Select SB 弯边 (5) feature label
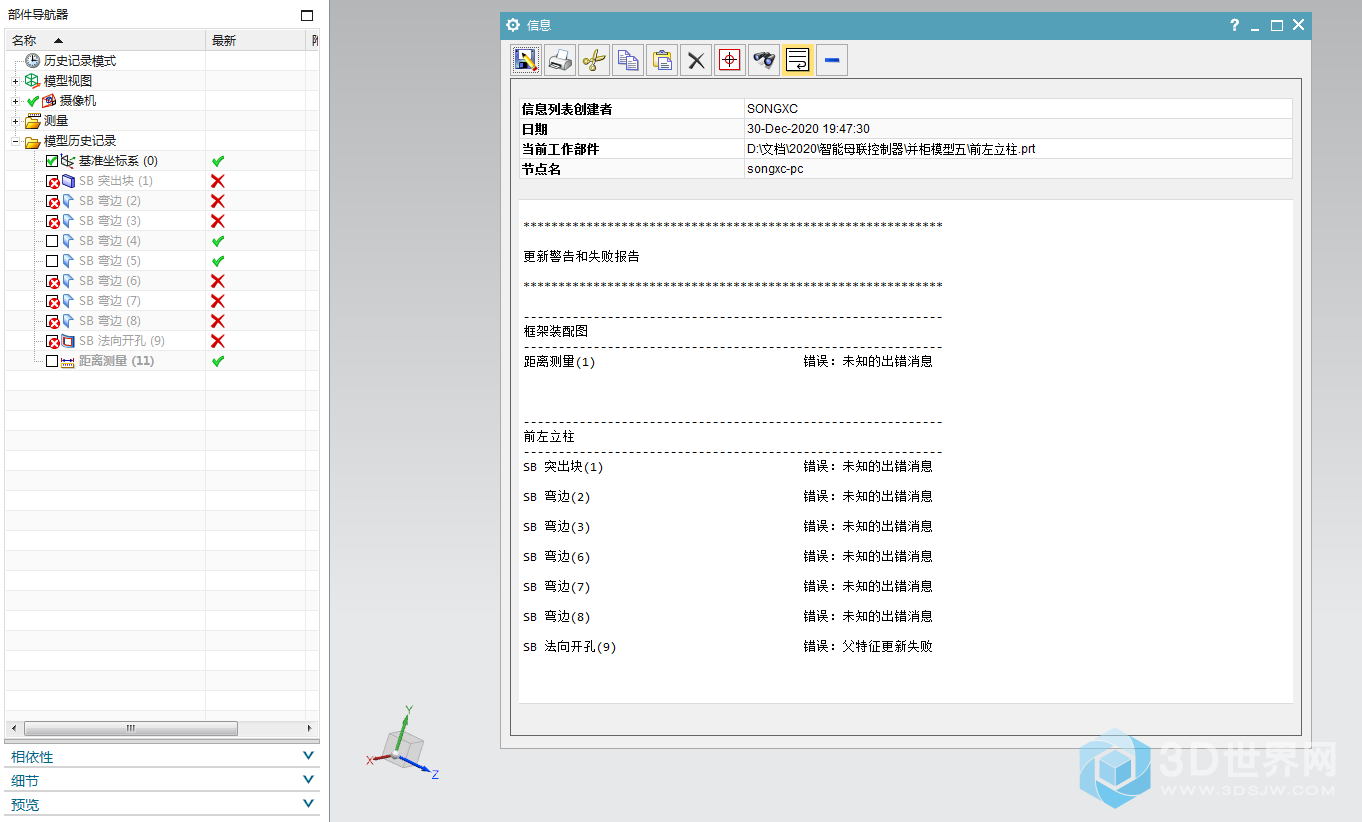Image resolution: width=1362 pixels, height=822 pixels. pyautogui.click(x=110, y=261)
